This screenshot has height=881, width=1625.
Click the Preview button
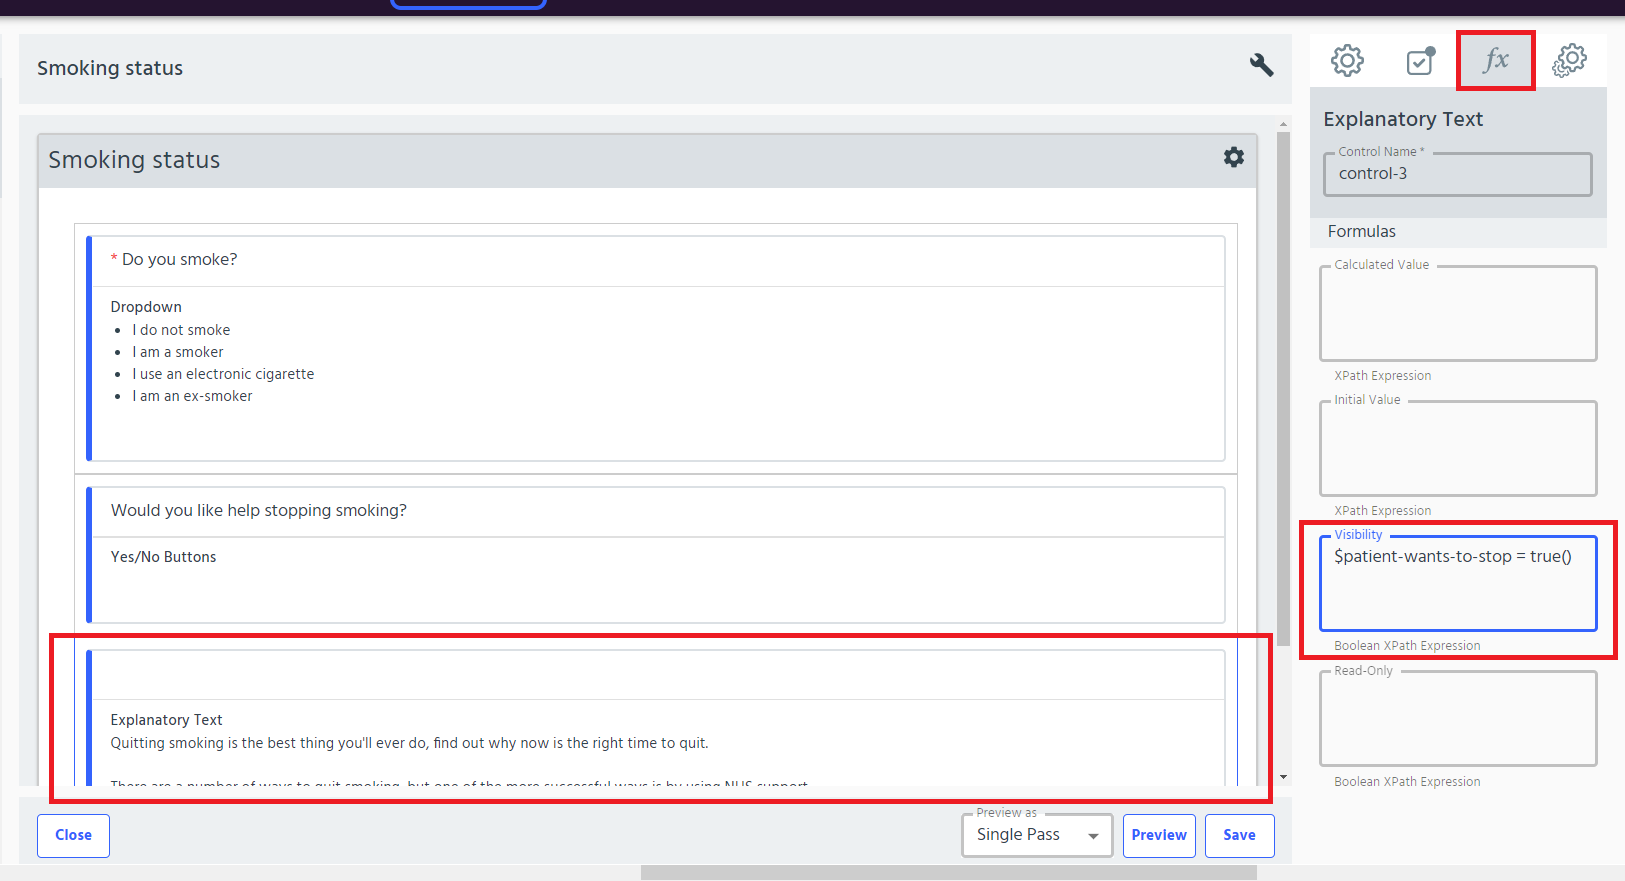click(1159, 835)
